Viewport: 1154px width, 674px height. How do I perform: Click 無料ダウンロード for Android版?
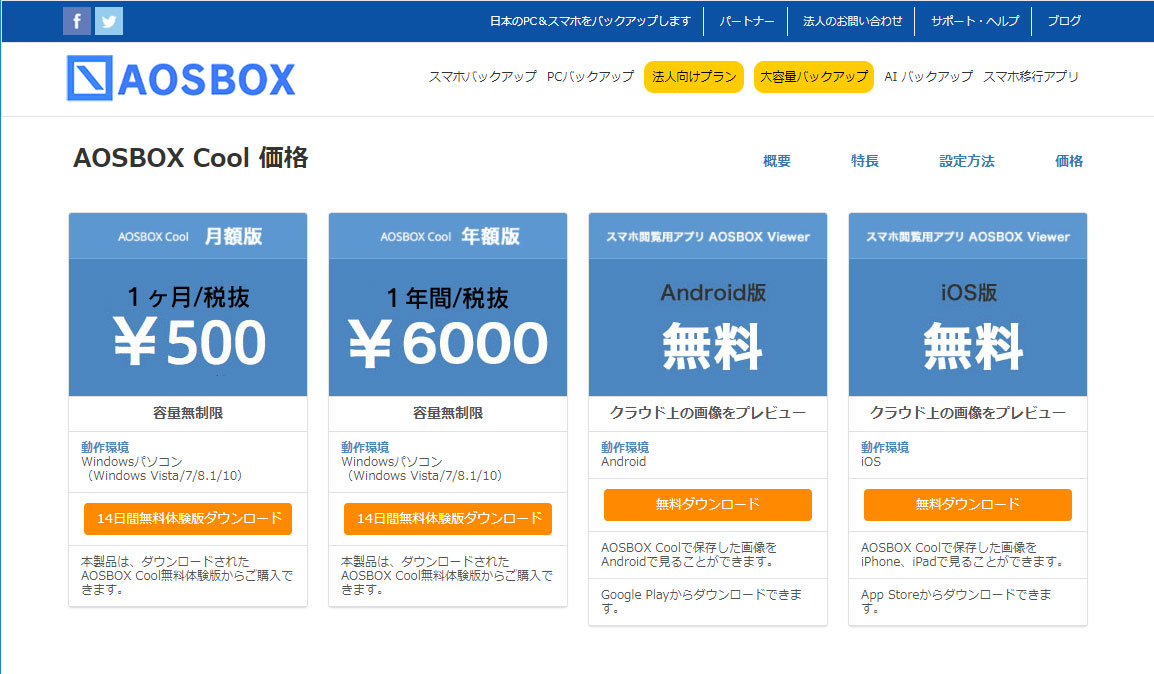[707, 505]
